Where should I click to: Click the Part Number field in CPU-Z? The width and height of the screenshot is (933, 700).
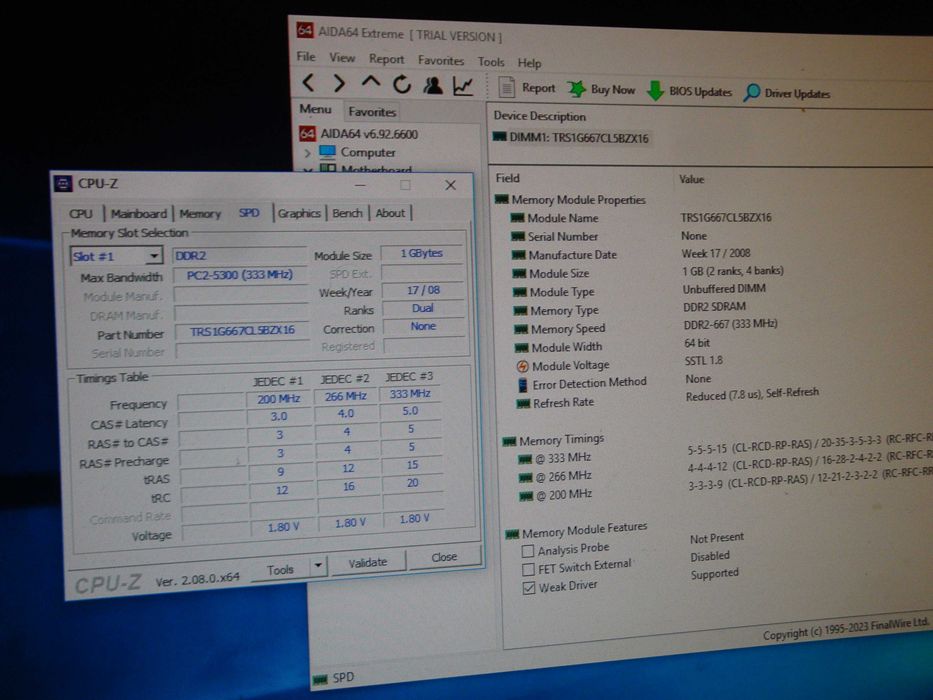point(242,331)
